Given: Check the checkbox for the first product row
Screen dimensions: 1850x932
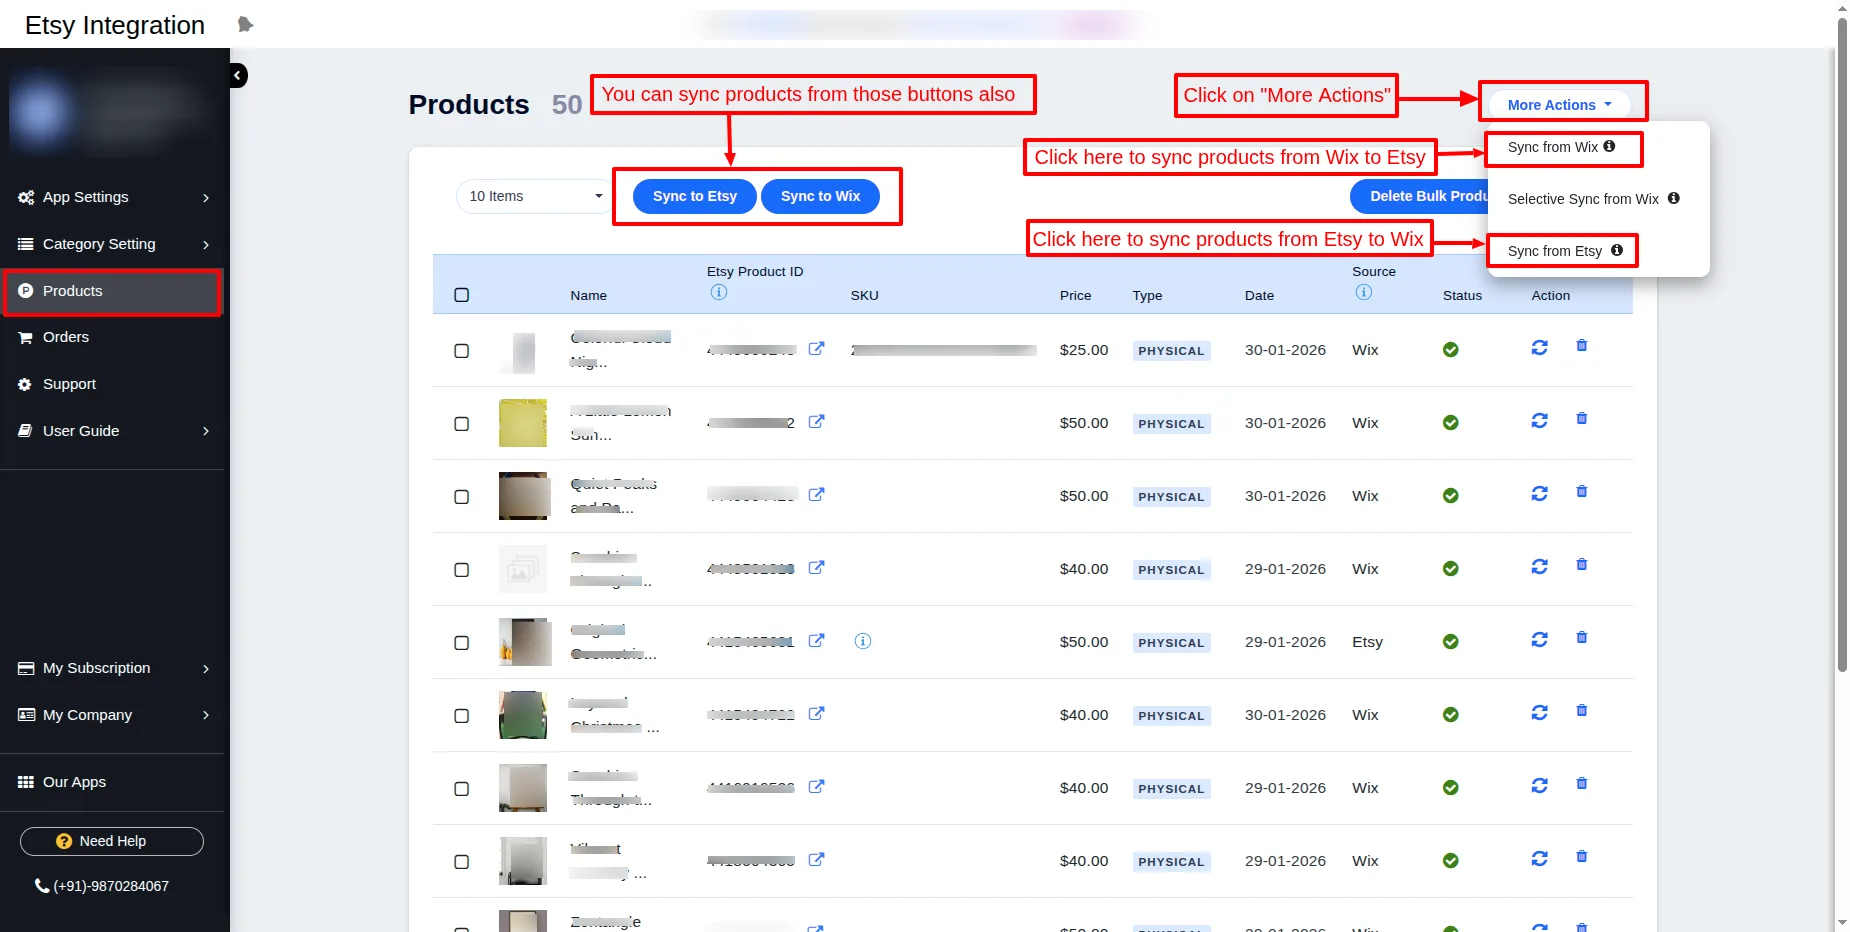Looking at the screenshot, I should click(461, 351).
